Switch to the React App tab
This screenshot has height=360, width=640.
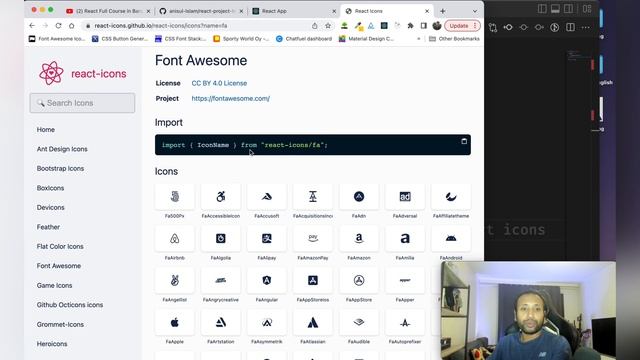(x=294, y=11)
